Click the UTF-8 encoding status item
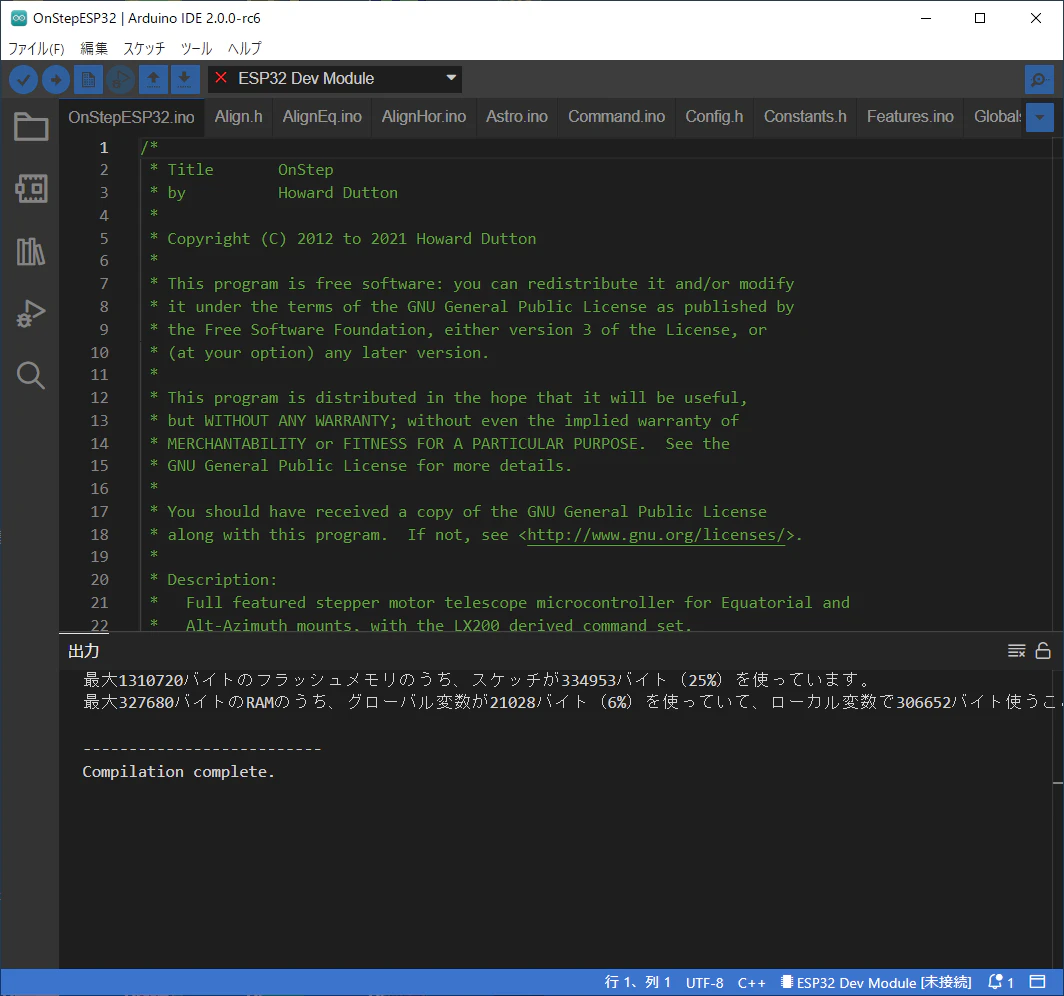 704,982
